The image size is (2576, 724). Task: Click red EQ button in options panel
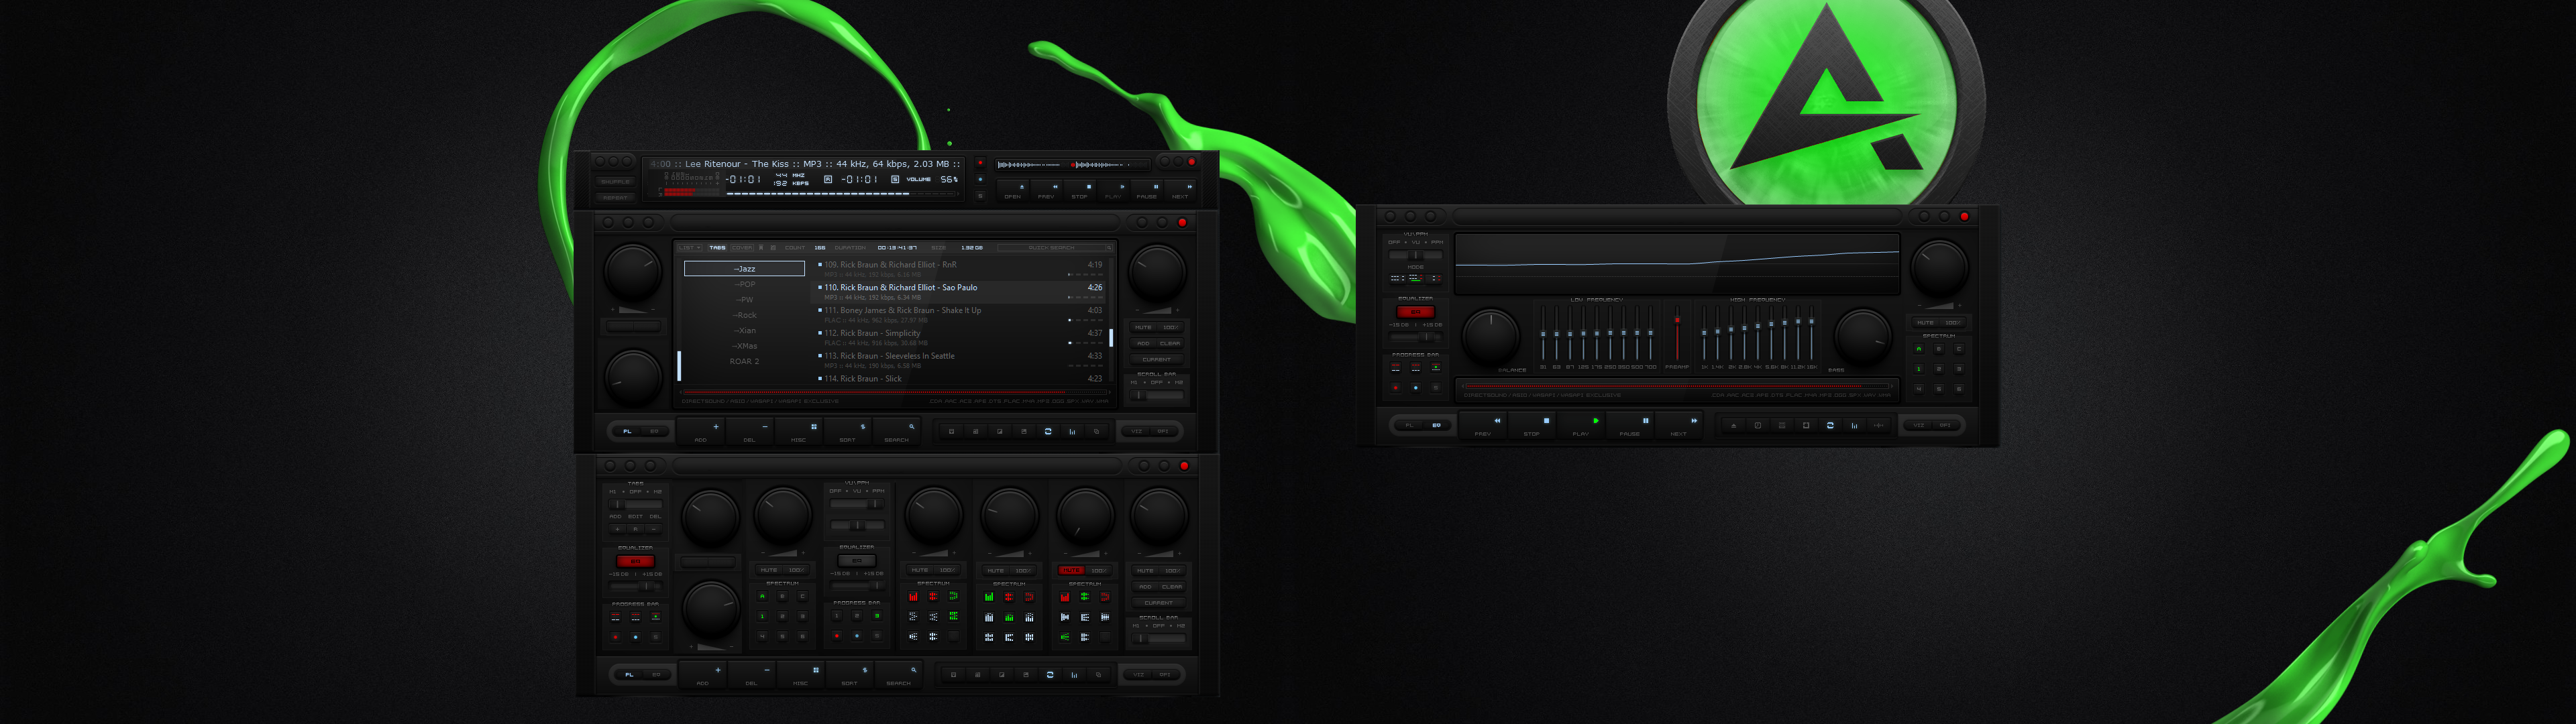[x=636, y=561]
